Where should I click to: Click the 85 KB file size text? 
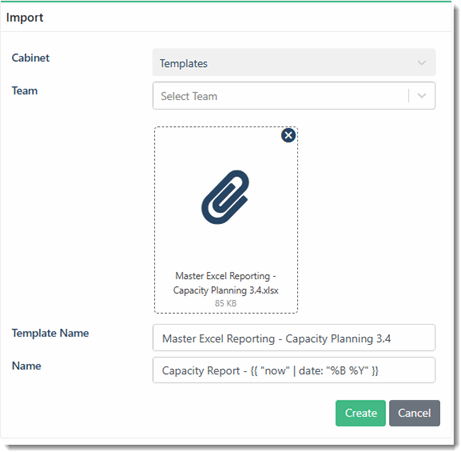pos(226,303)
